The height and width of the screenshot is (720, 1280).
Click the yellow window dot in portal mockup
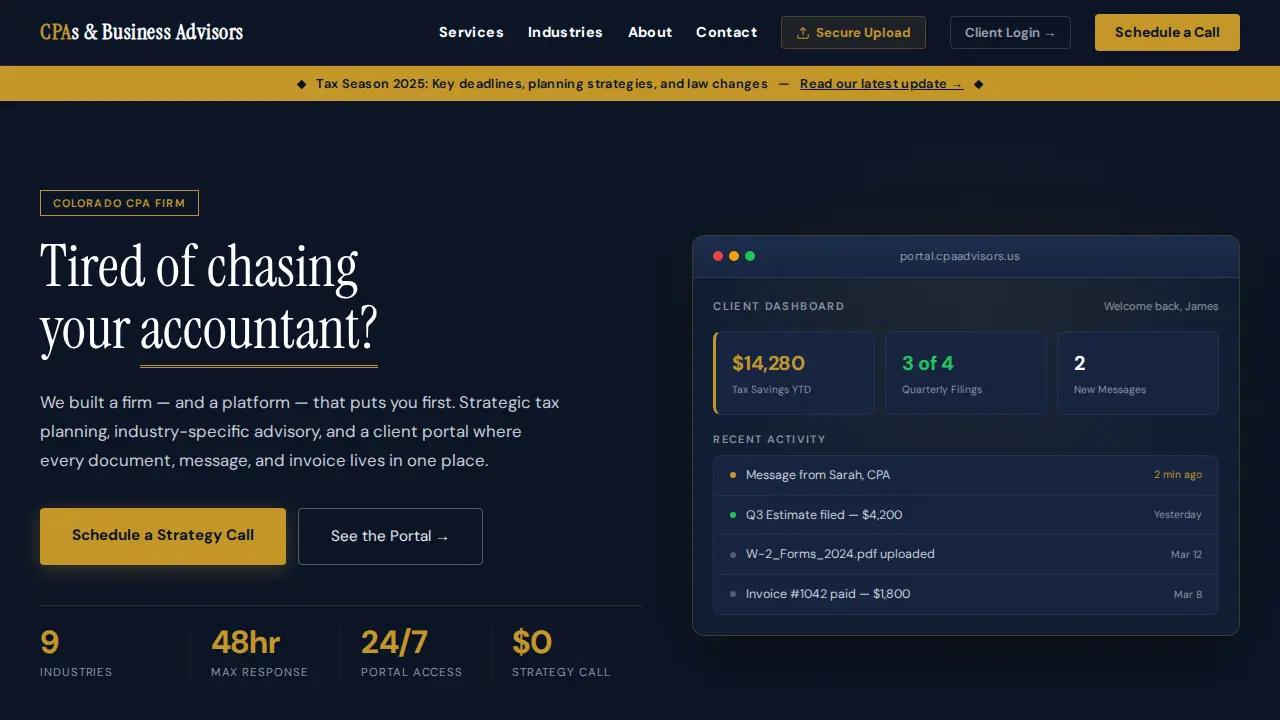[x=734, y=256]
